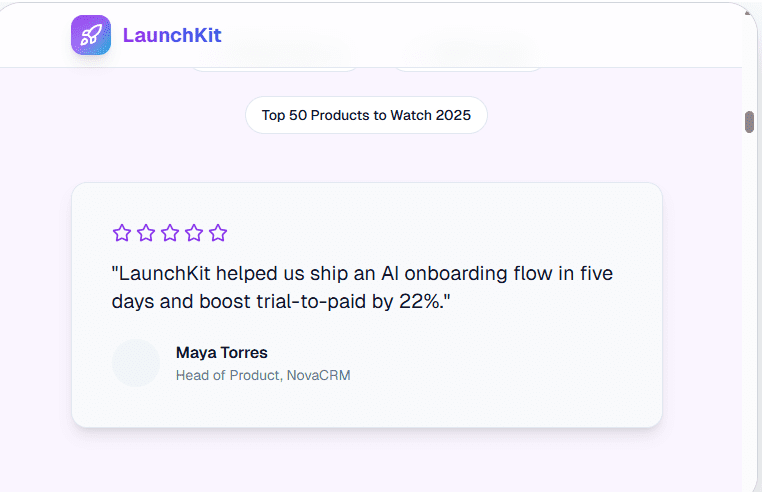Click the testimonial quote about AI onboarding
Image resolution: width=762 pixels, height=492 pixels.
tap(370, 287)
